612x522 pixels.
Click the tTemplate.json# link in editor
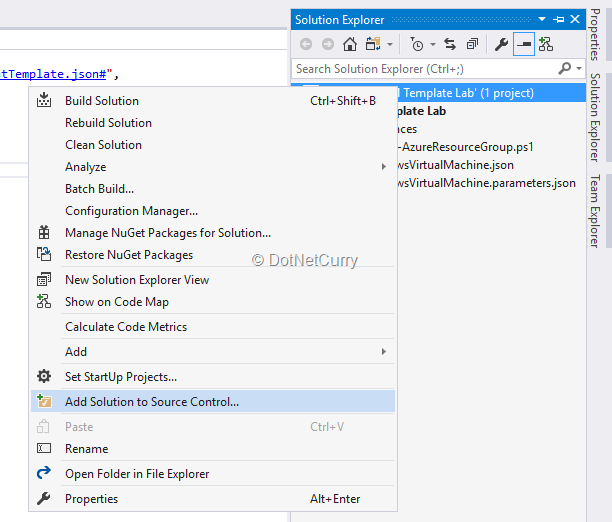click(53, 74)
